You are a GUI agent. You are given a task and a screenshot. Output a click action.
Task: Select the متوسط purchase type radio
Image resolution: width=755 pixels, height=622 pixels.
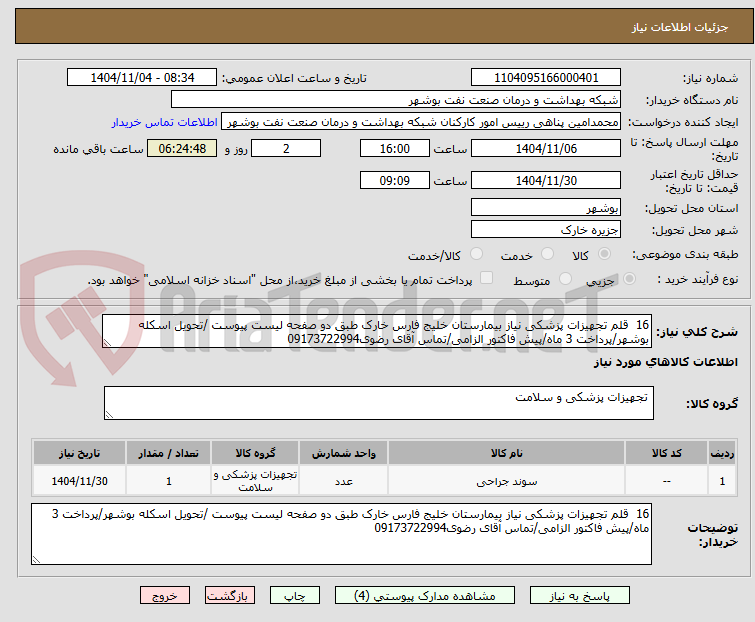tap(565, 278)
